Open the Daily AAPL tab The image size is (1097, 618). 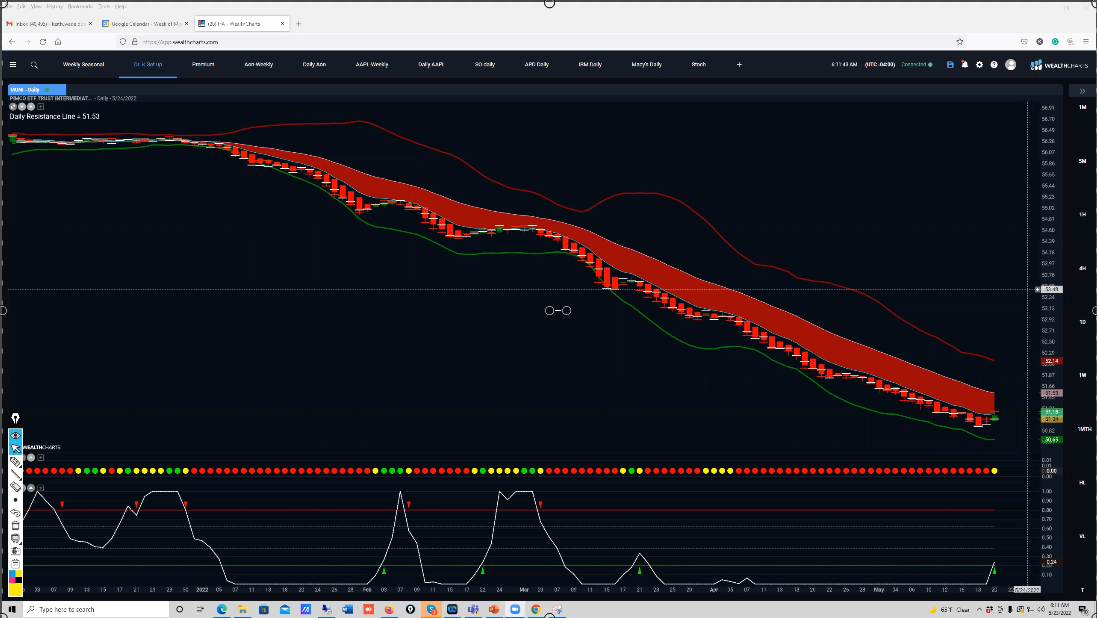point(430,64)
